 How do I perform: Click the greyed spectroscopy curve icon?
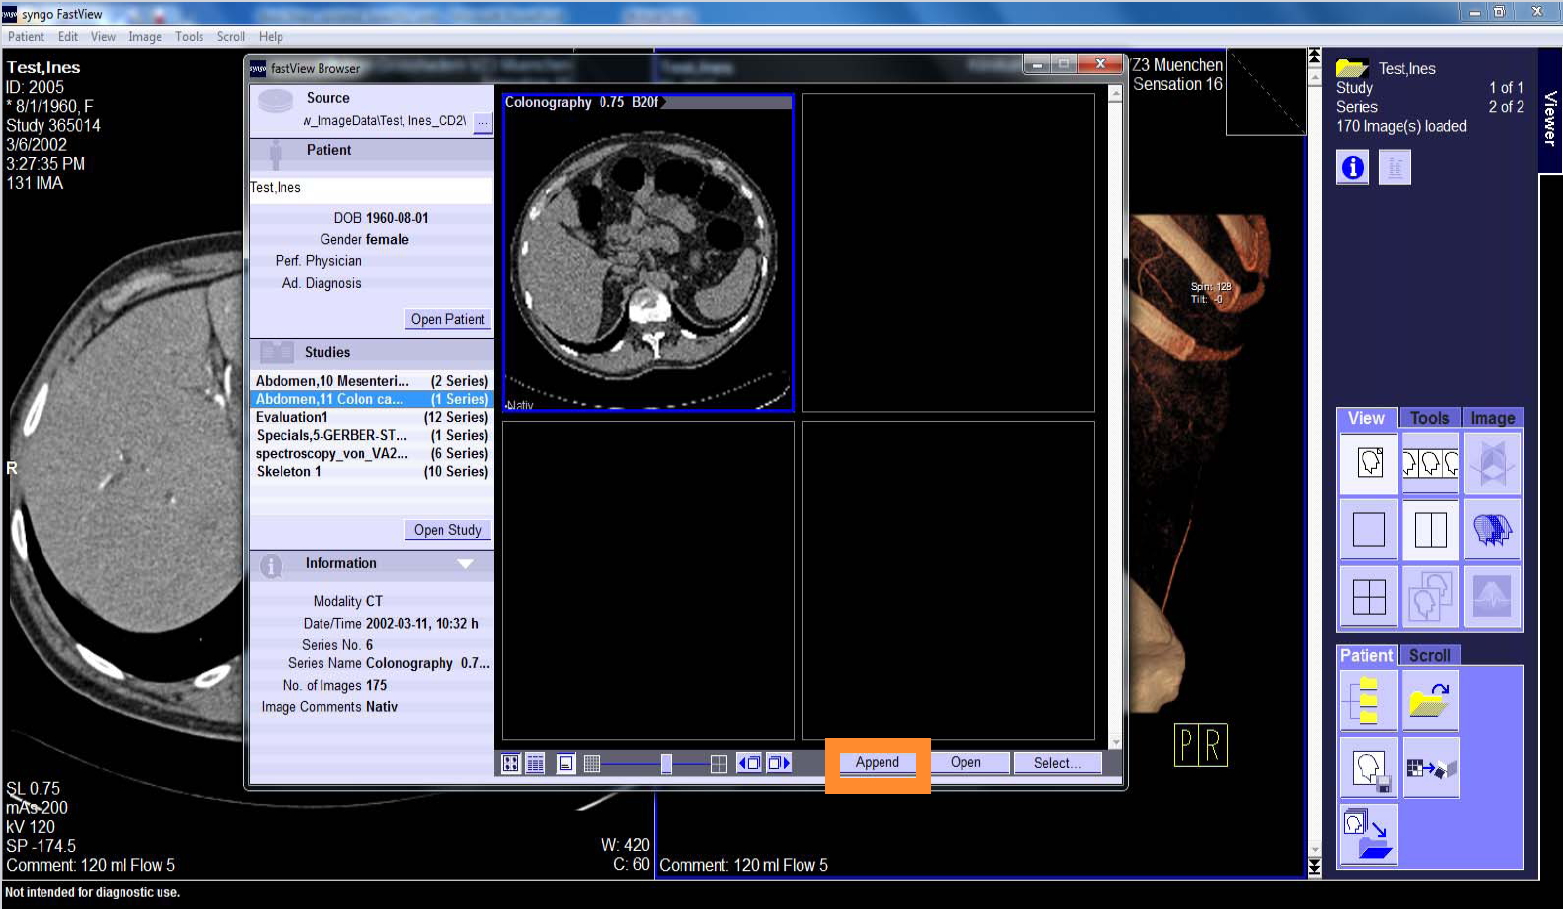coord(1492,597)
